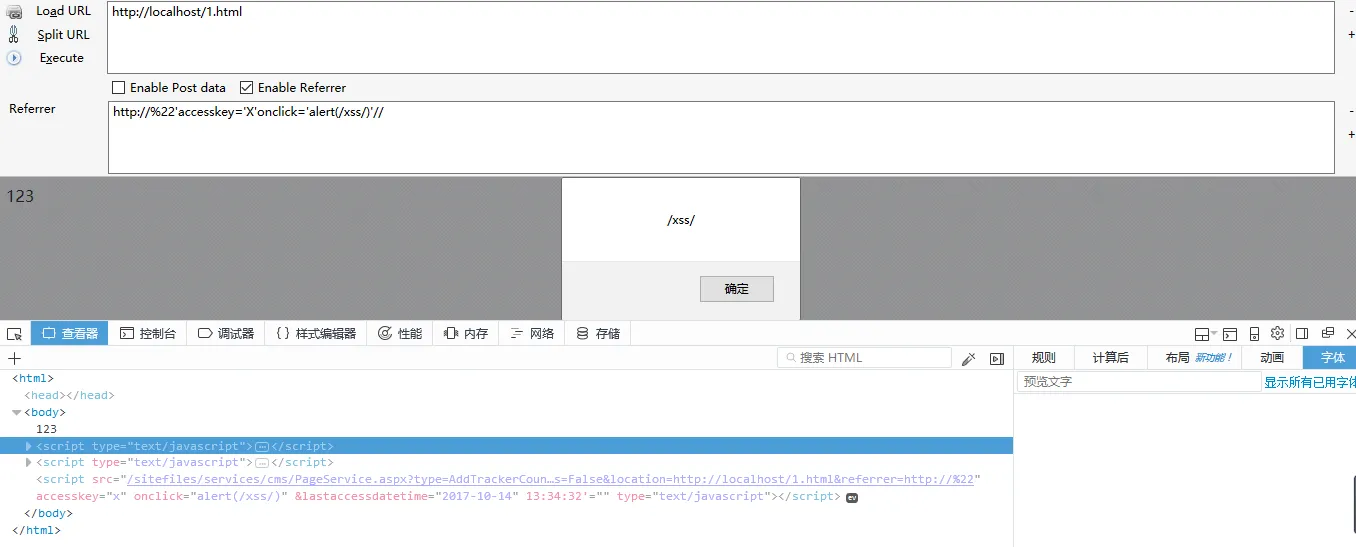1356x547 pixels.
Task: Click the Split URL scissors icon
Action: tap(14, 34)
